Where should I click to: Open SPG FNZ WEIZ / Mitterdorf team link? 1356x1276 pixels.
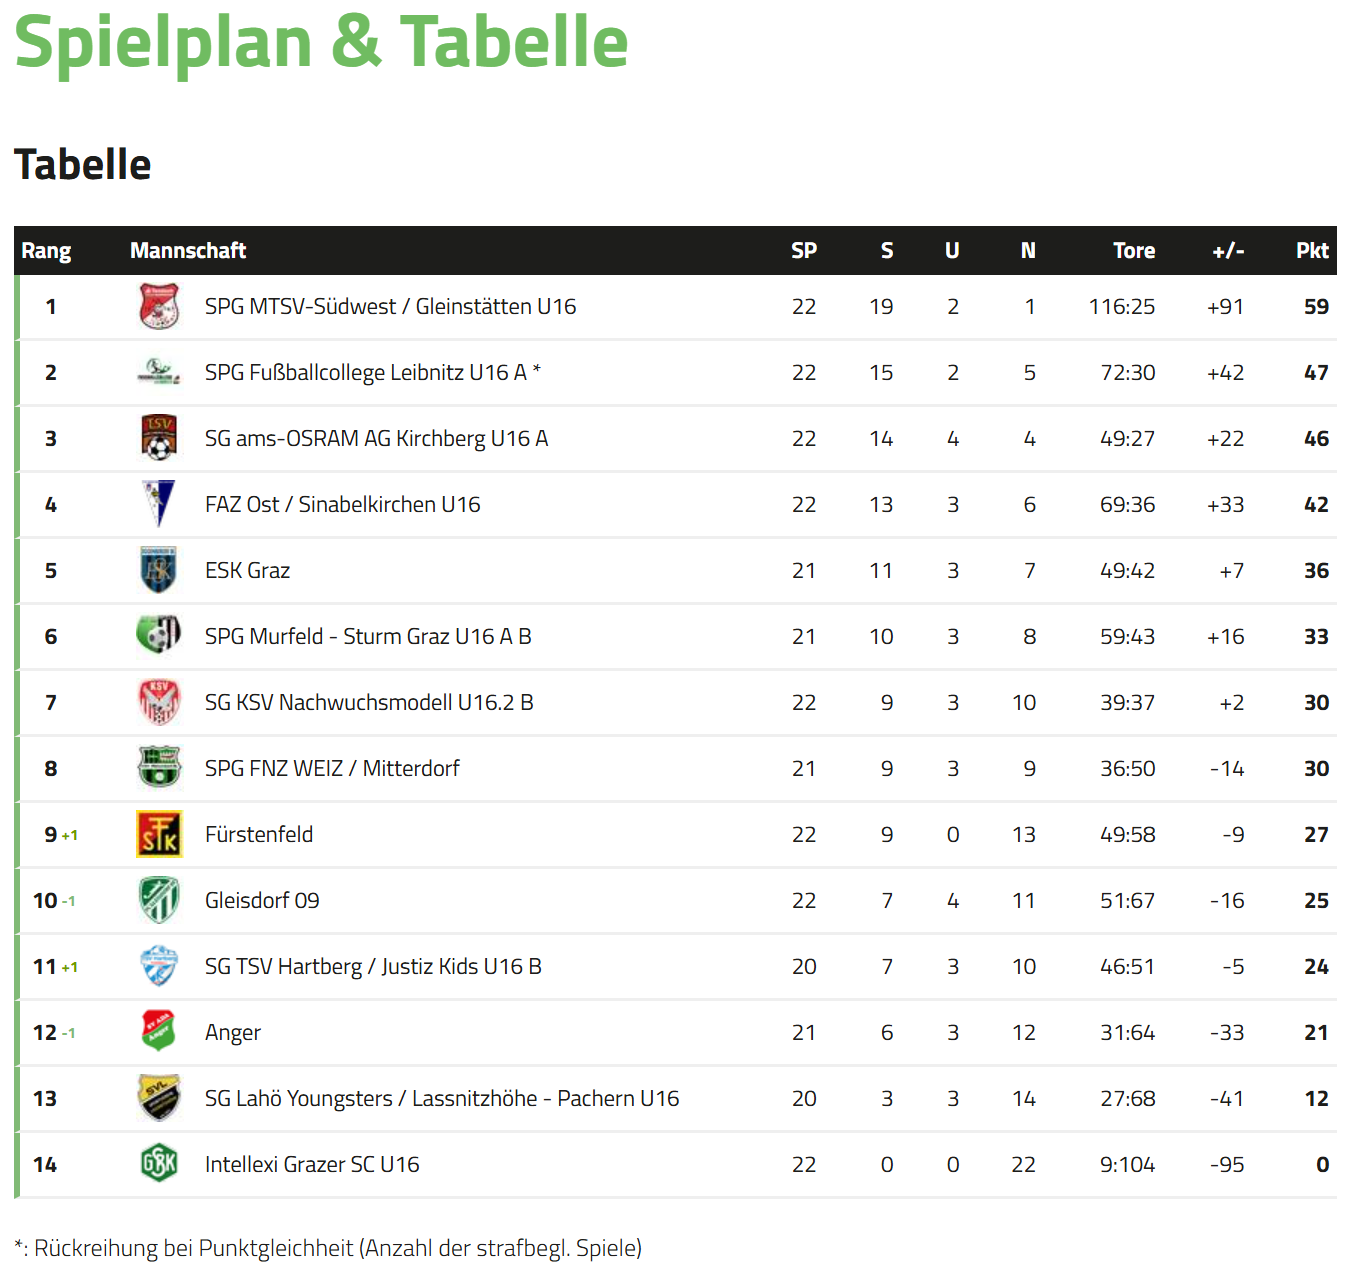[x=332, y=769]
